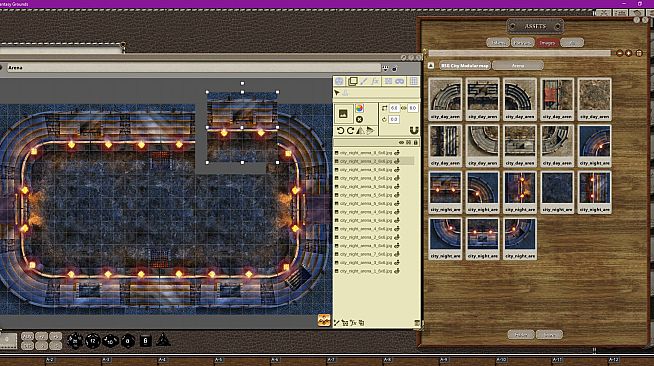Toggle link icon in layer list header

pos(409,143)
